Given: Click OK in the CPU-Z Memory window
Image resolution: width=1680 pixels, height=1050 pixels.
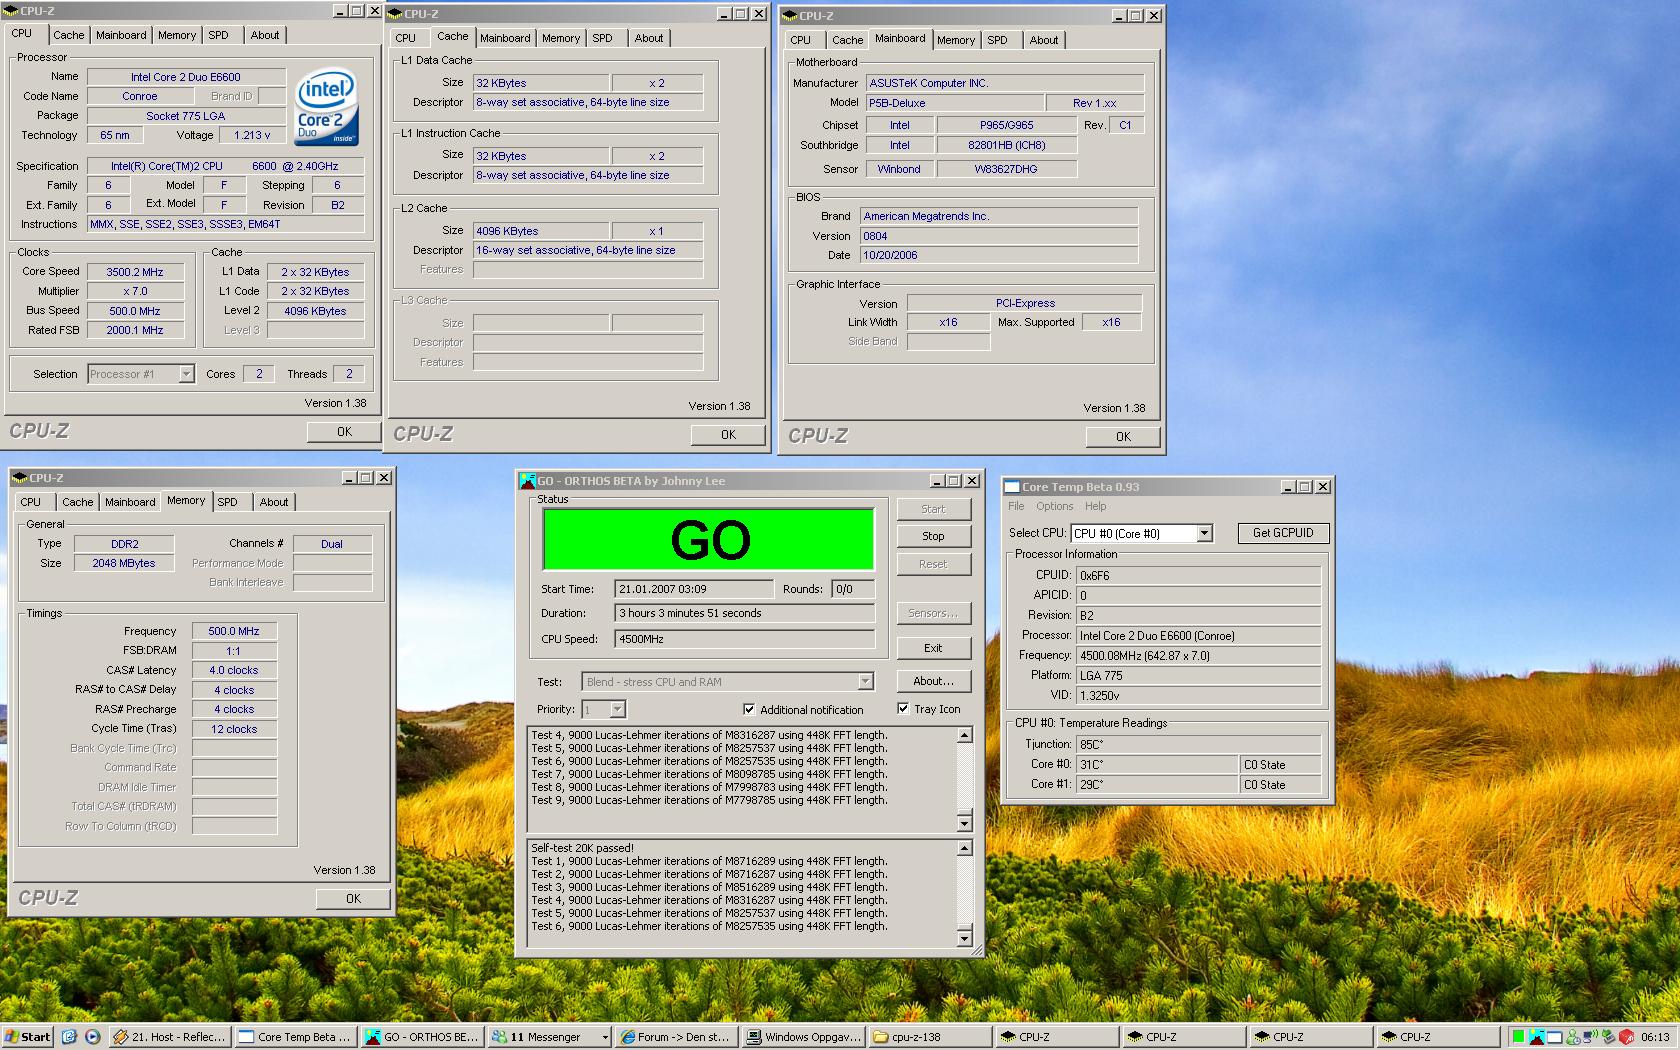Looking at the screenshot, I should [x=353, y=899].
